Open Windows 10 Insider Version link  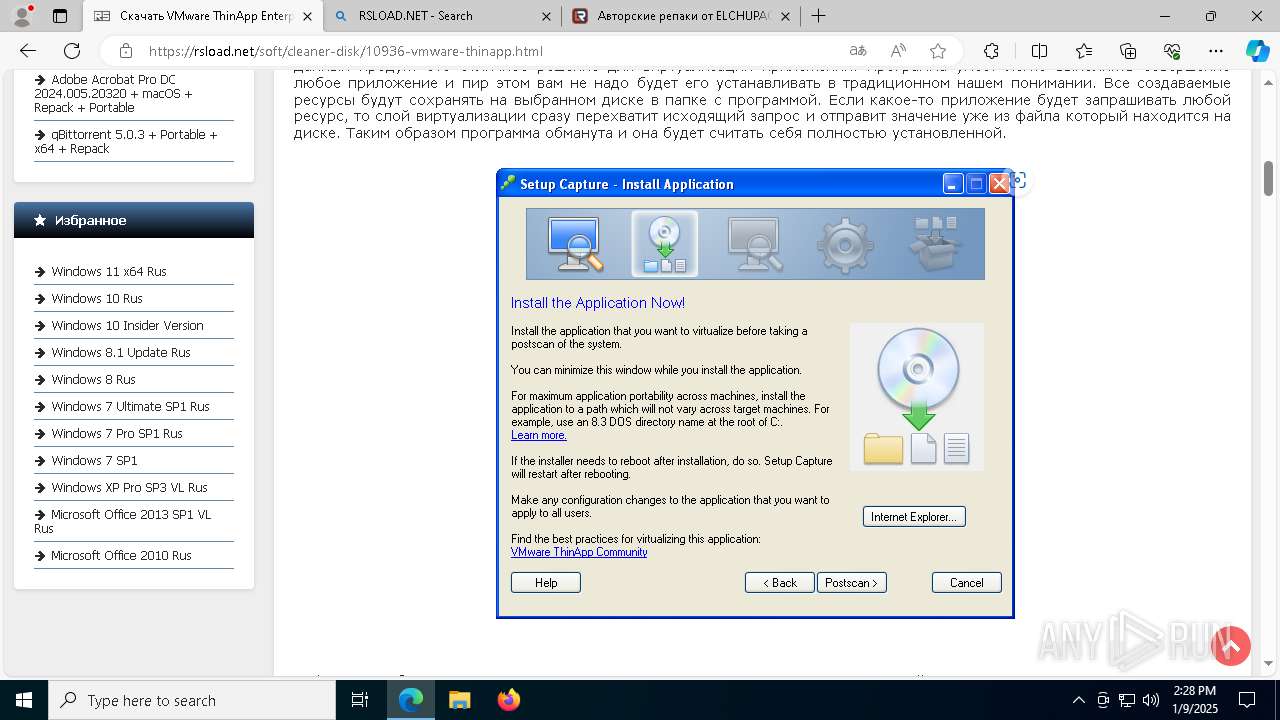tap(127, 326)
